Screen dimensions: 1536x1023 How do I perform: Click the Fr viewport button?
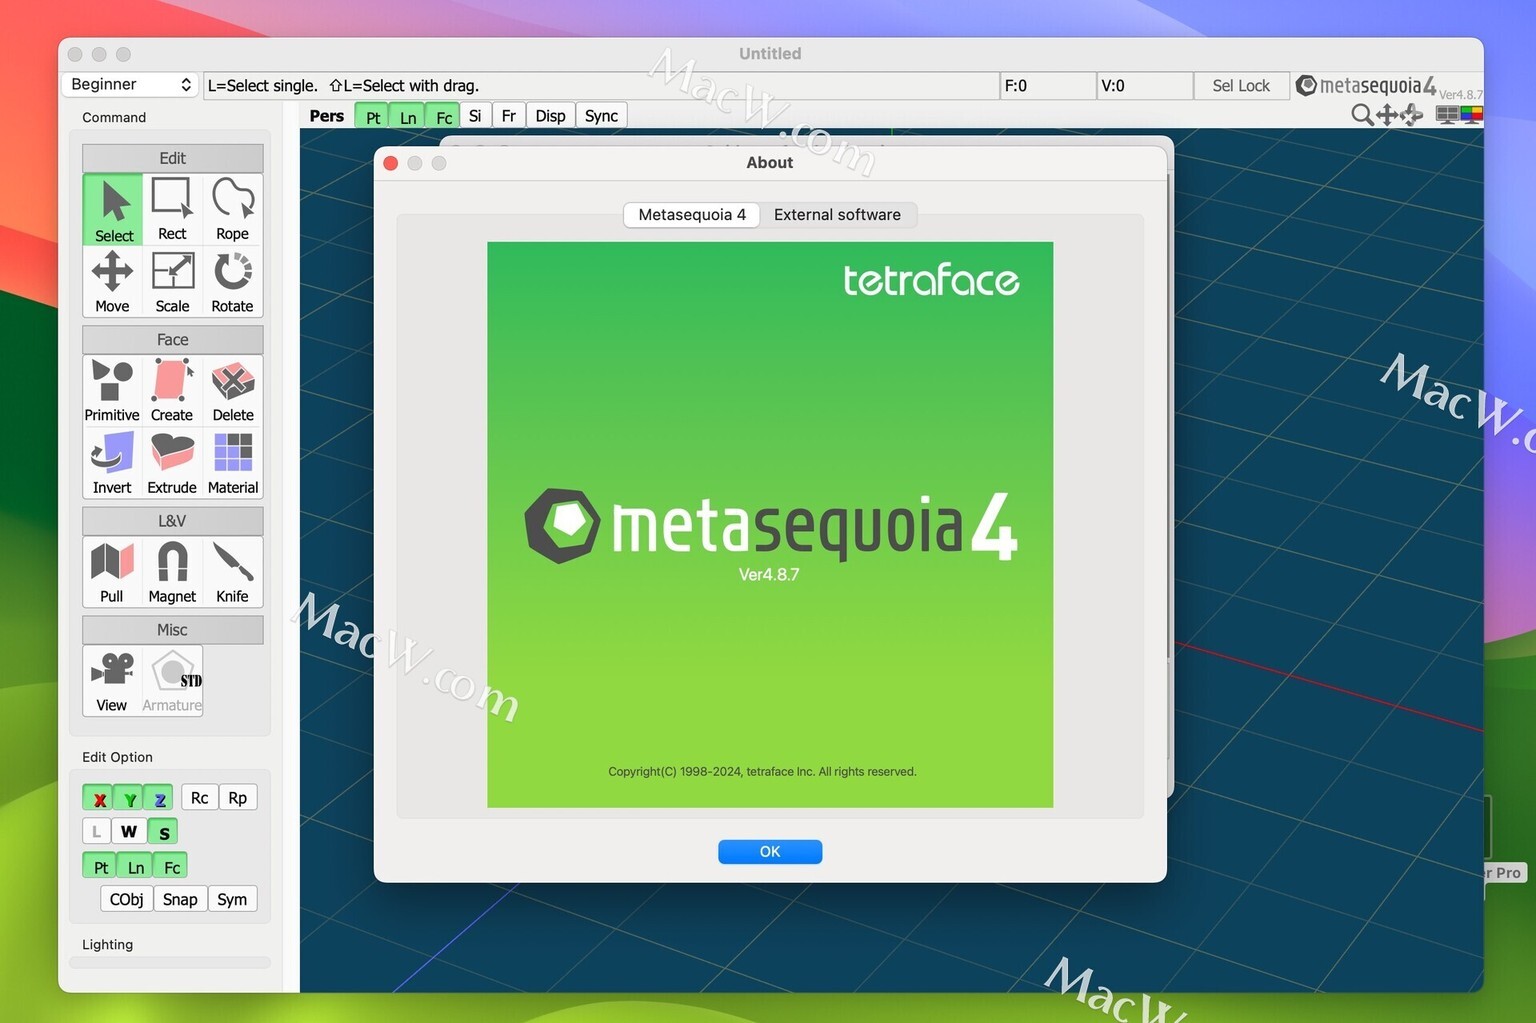[509, 116]
